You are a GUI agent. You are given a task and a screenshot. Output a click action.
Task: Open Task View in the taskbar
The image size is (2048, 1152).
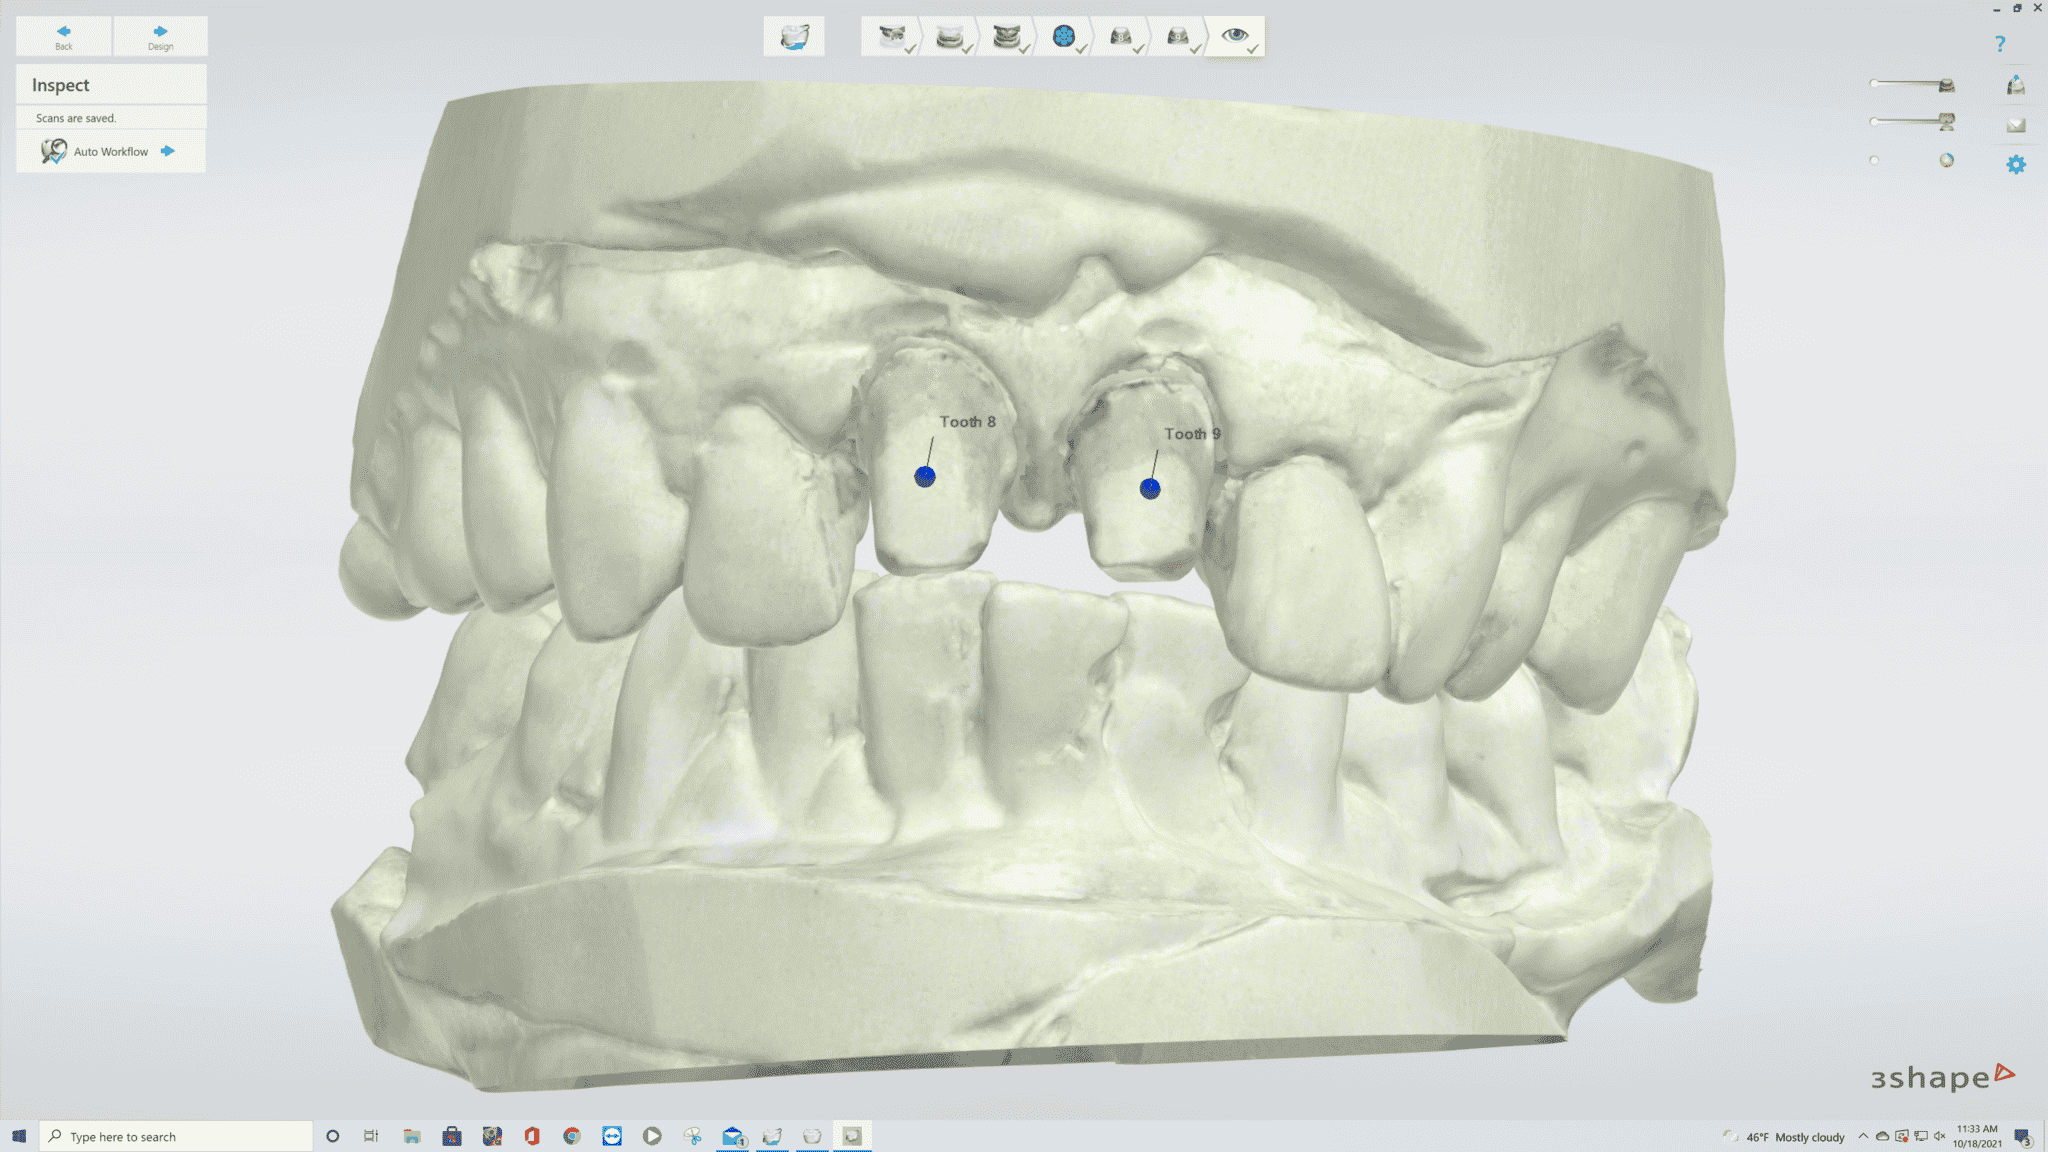click(371, 1136)
